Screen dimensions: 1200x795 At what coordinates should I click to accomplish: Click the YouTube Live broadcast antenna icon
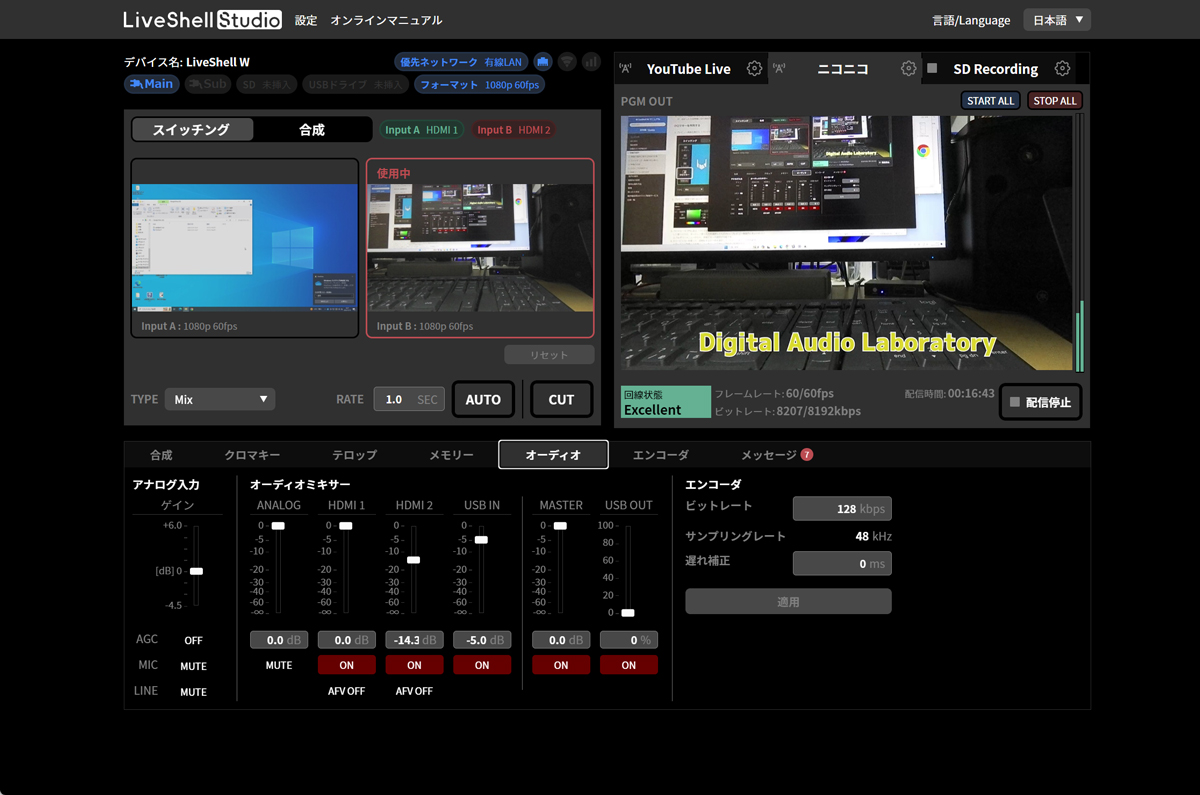click(626, 69)
